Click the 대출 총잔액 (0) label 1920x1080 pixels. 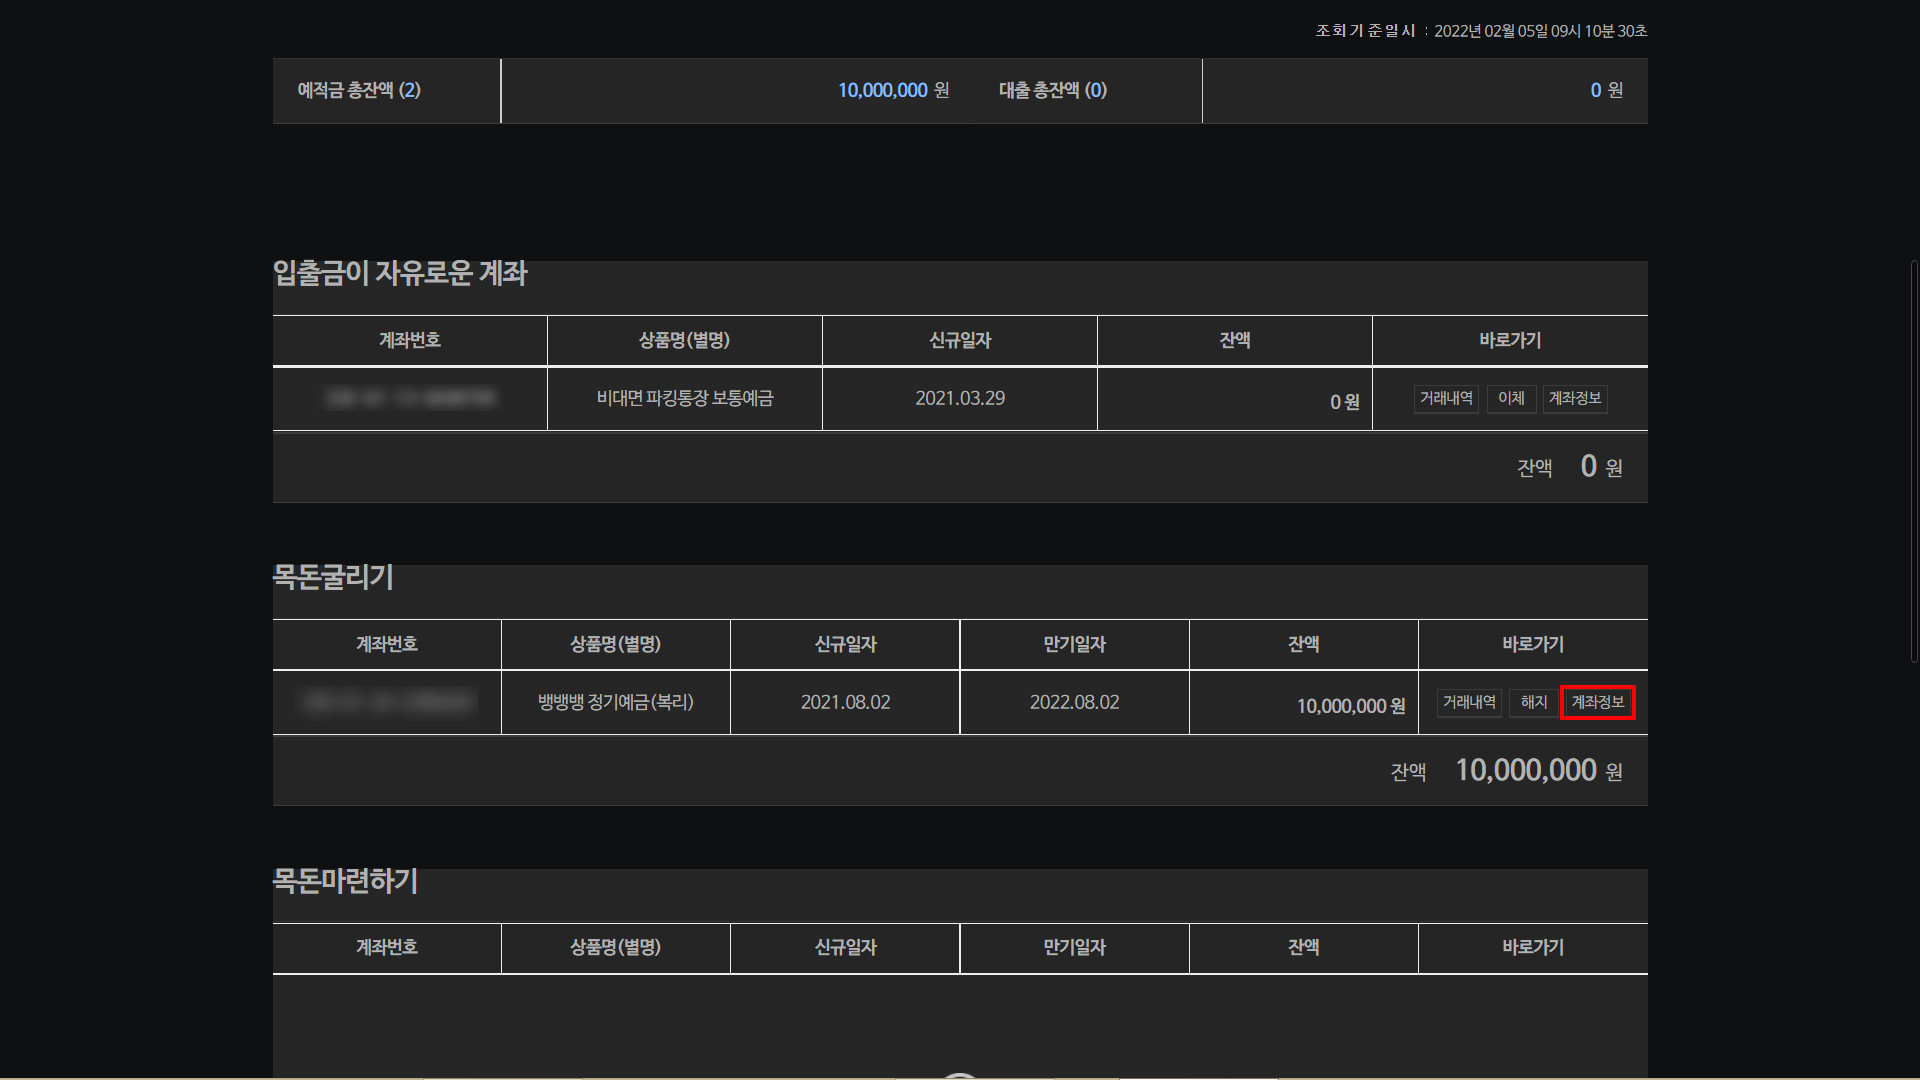(1052, 91)
